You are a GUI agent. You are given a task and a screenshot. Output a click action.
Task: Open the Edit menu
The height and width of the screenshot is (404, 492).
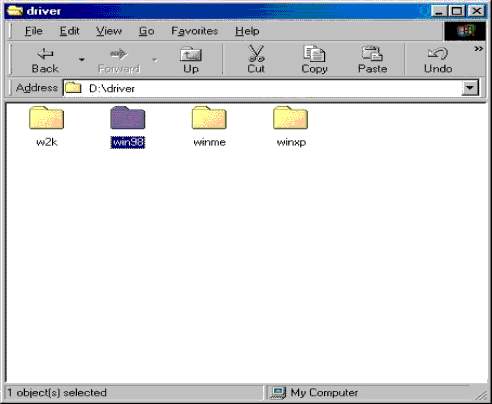point(69,31)
